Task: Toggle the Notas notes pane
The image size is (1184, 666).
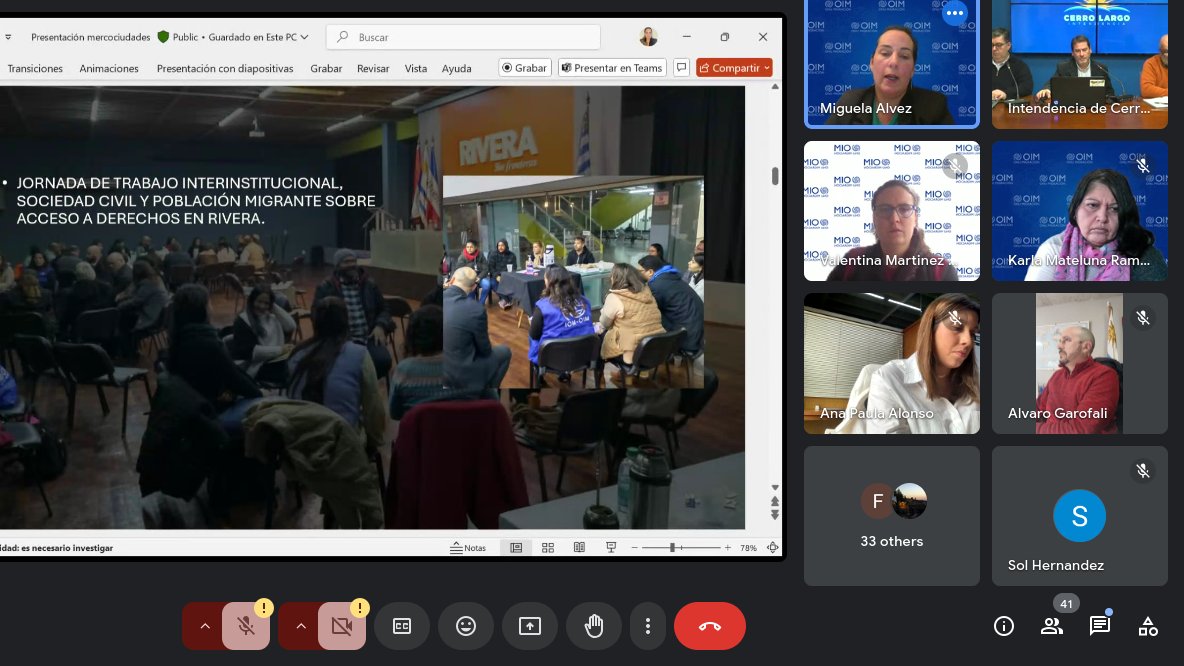Action: 468,547
